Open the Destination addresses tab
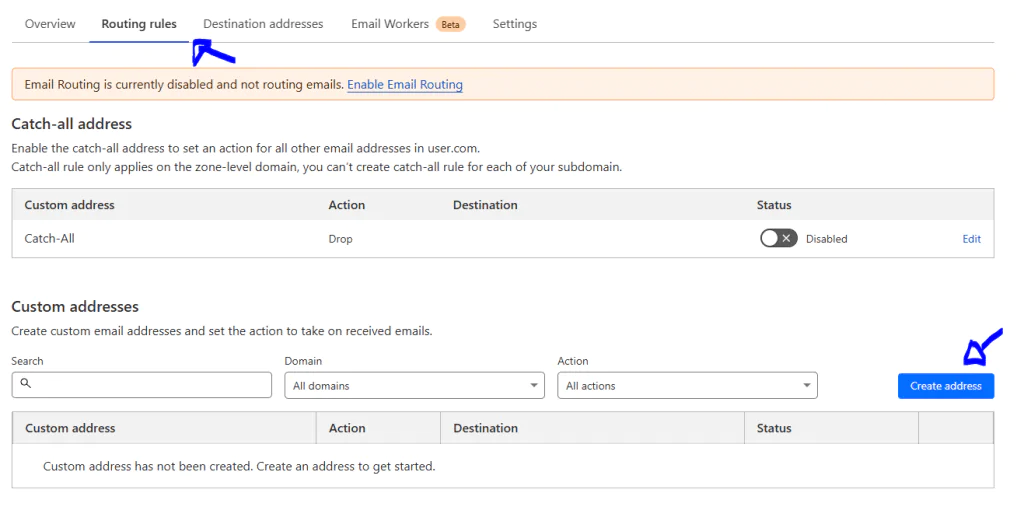This screenshot has width=1024, height=528. point(263,24)
